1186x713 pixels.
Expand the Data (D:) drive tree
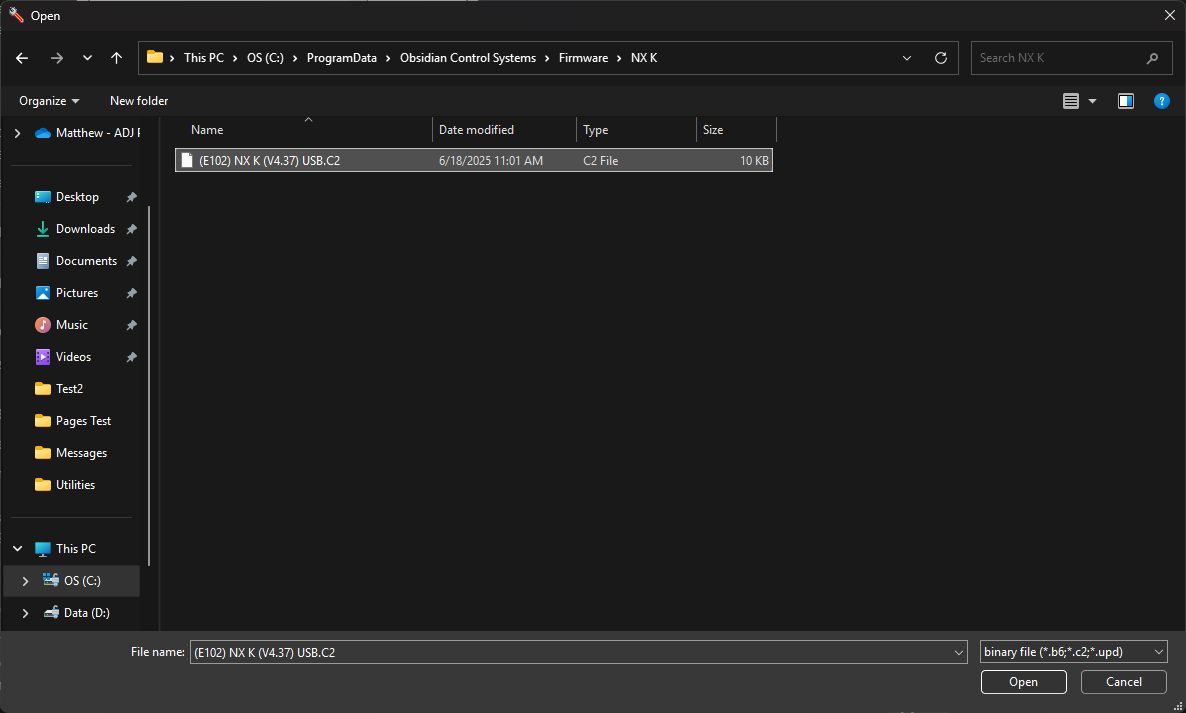(x=26, y=613)
